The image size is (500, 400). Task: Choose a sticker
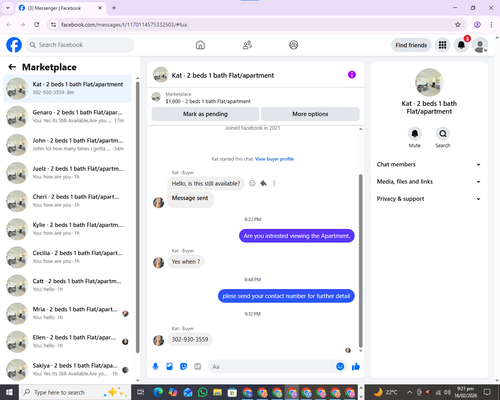pos(184,367)
